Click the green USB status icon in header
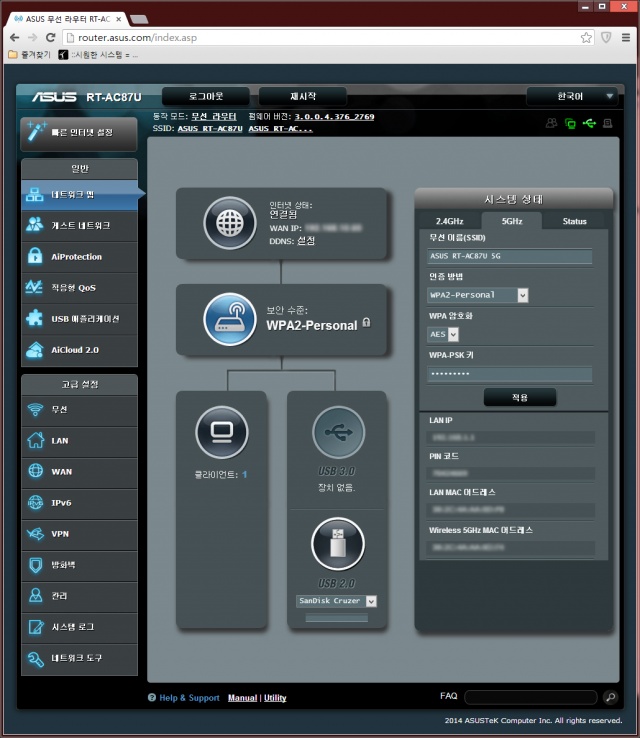The width and height of the screenshot is (640, 738). 589,123
